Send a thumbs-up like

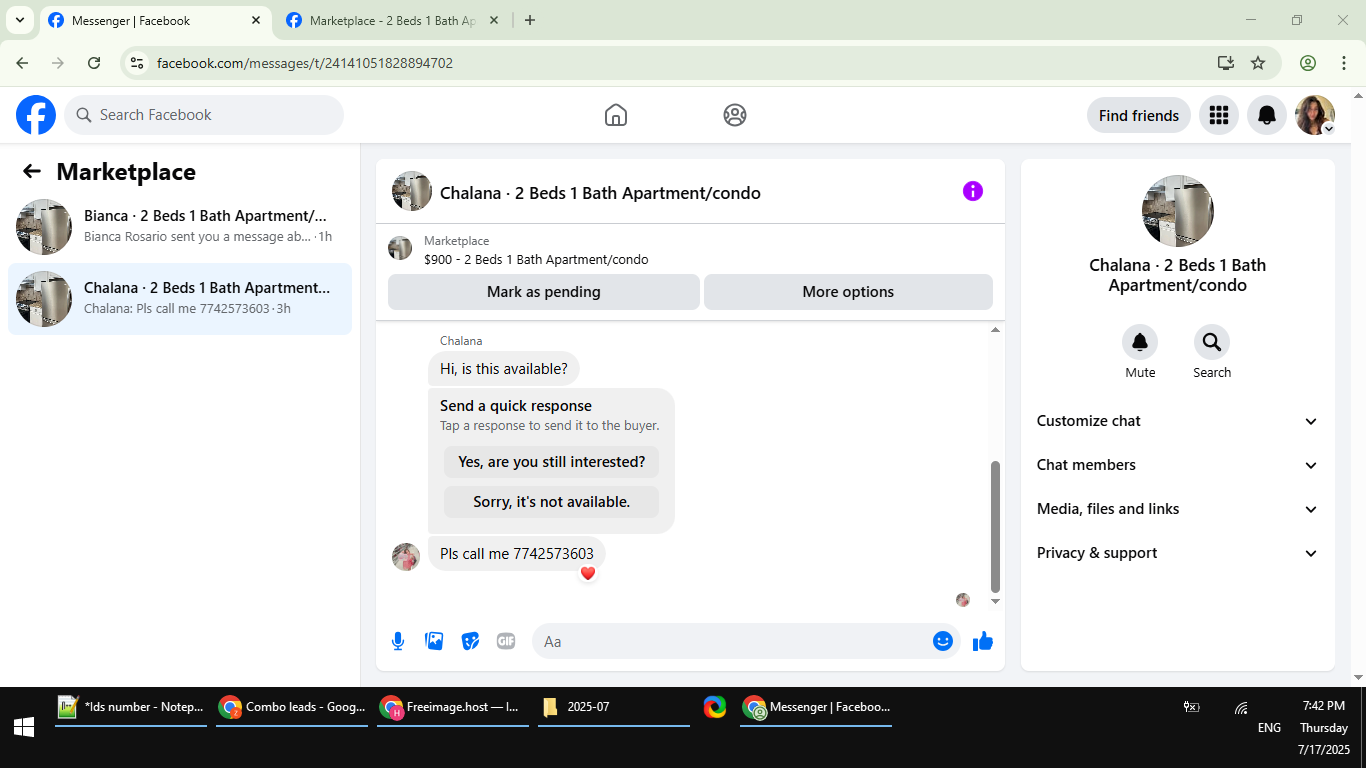983,641
